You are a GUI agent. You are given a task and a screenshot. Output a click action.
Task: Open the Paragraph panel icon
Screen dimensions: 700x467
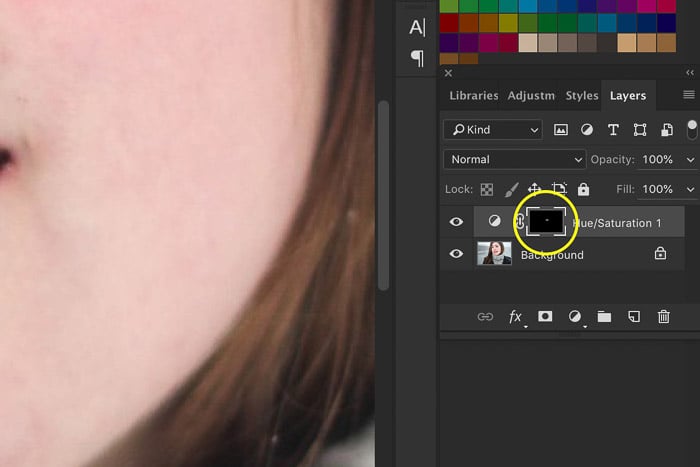pyautogui.click(x=417, y=58)
